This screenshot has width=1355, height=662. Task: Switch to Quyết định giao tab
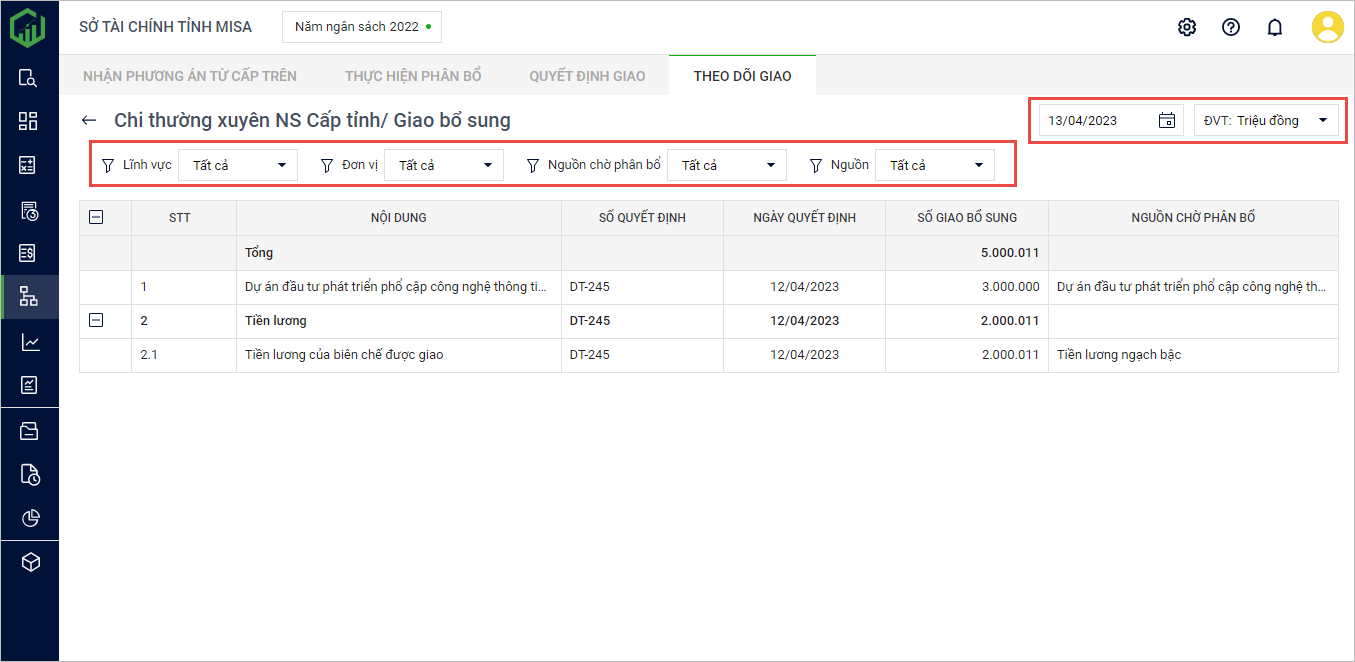coord(587,76)
